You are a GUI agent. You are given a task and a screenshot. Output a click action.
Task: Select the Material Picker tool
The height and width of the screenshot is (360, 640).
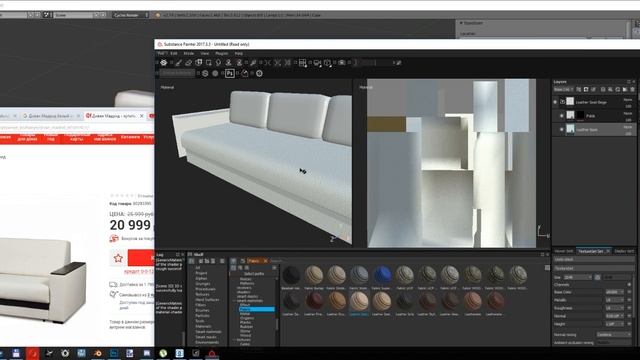(253, 62)
